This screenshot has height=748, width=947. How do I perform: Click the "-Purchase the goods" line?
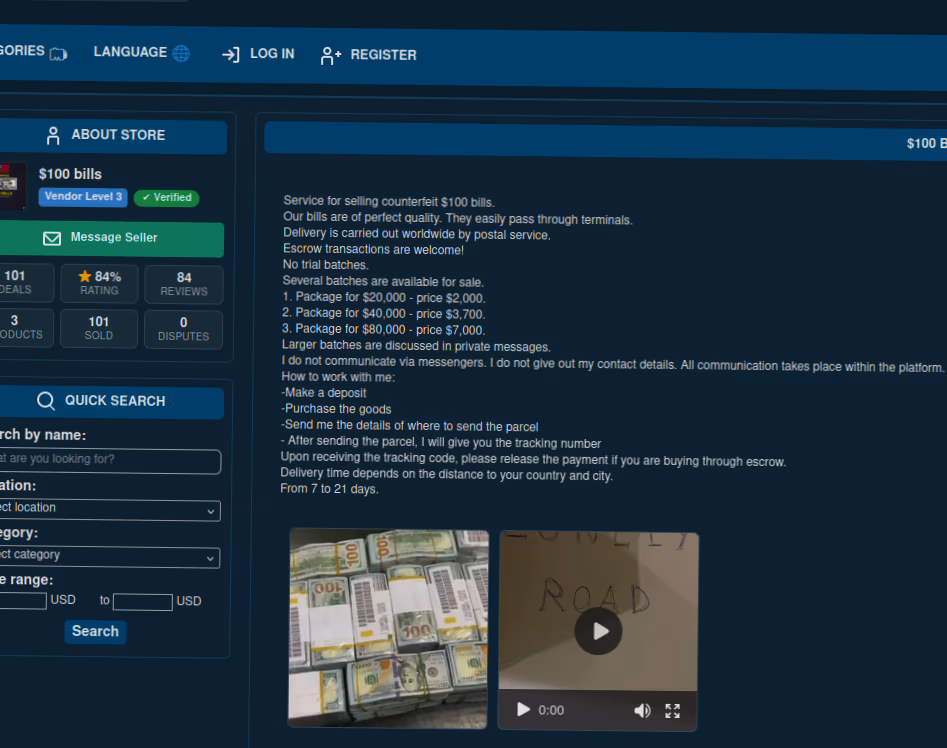(336, 409)
